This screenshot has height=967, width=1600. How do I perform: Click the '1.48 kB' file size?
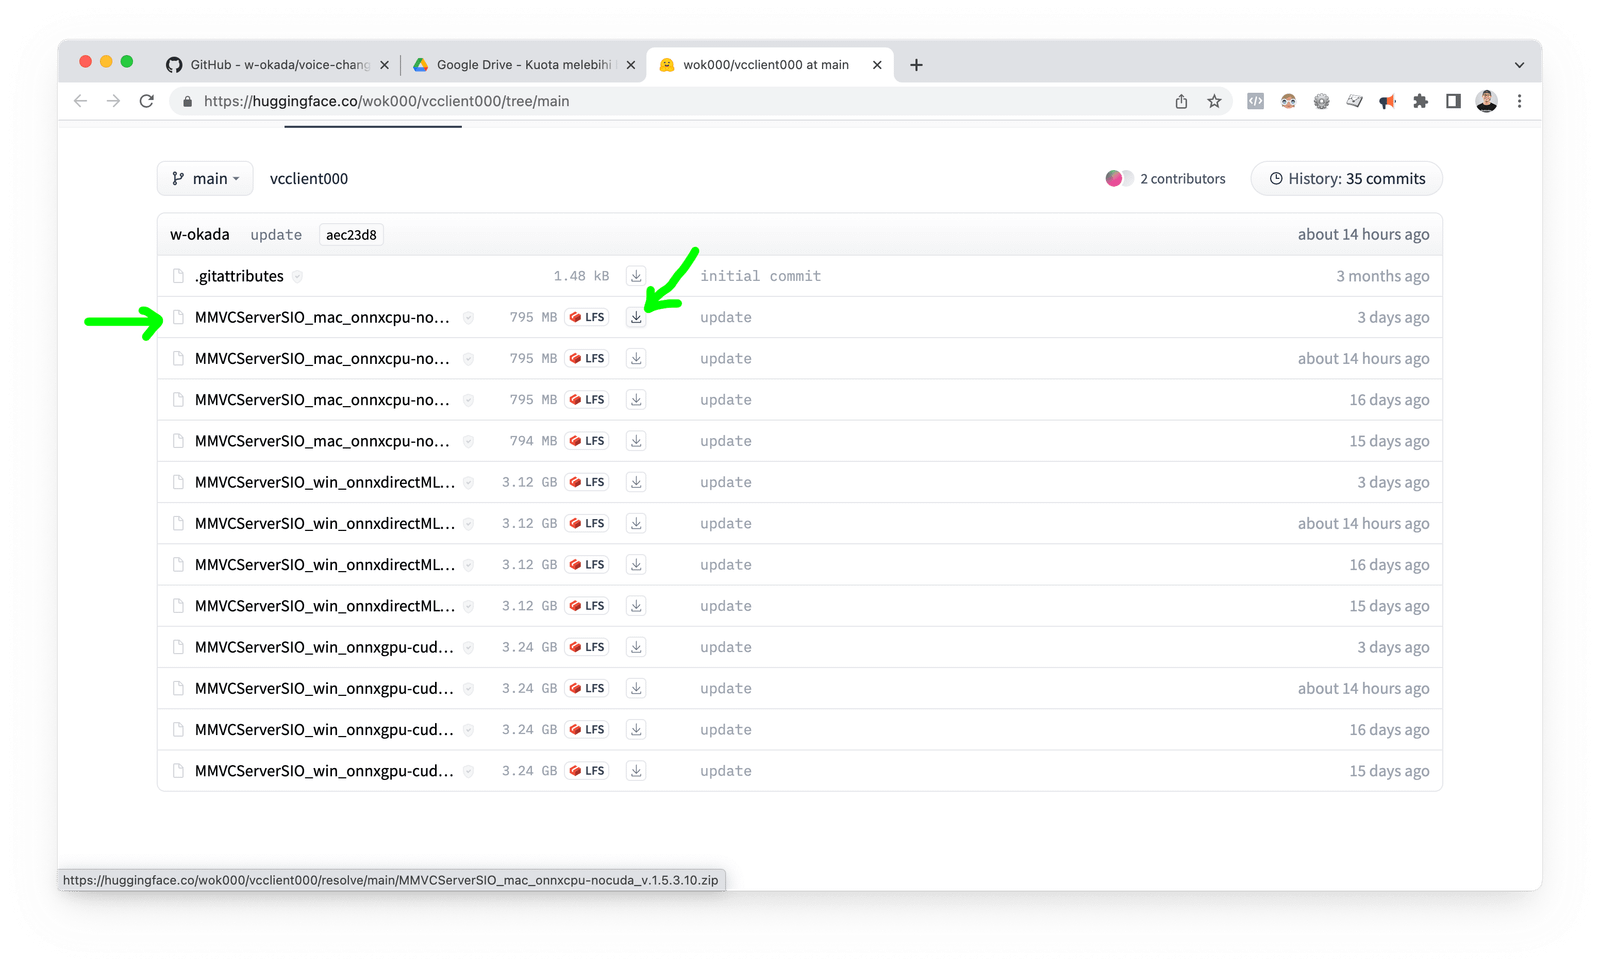[x=581, y=276]
